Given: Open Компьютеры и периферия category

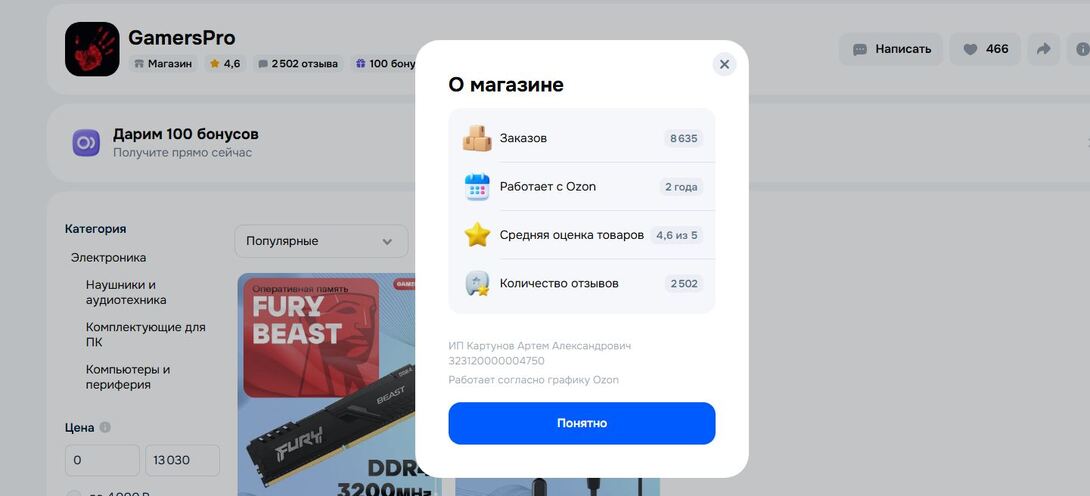Looking at the screenshot, I should (x=128, y=377).
